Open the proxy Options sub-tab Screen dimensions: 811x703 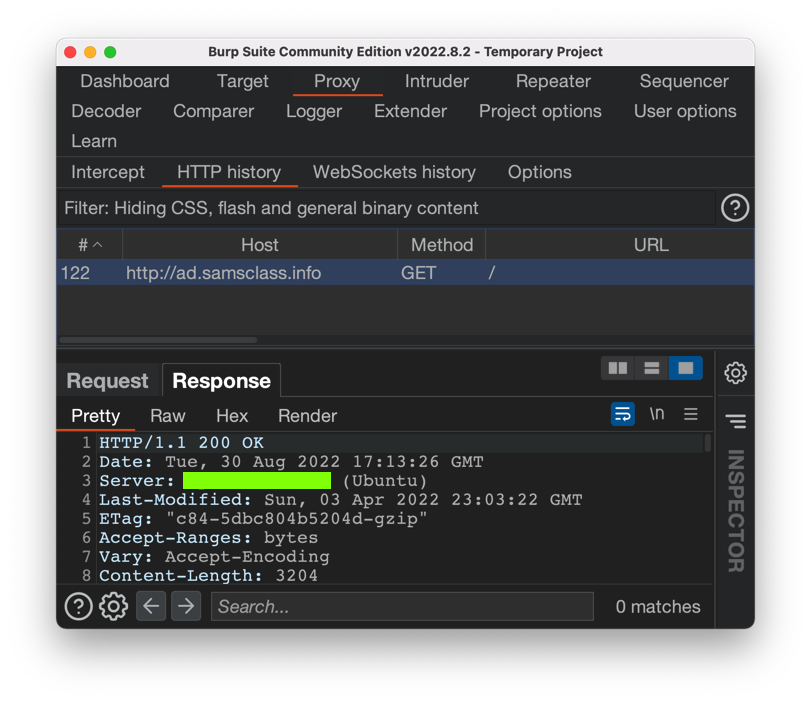(x=539, y=172)
